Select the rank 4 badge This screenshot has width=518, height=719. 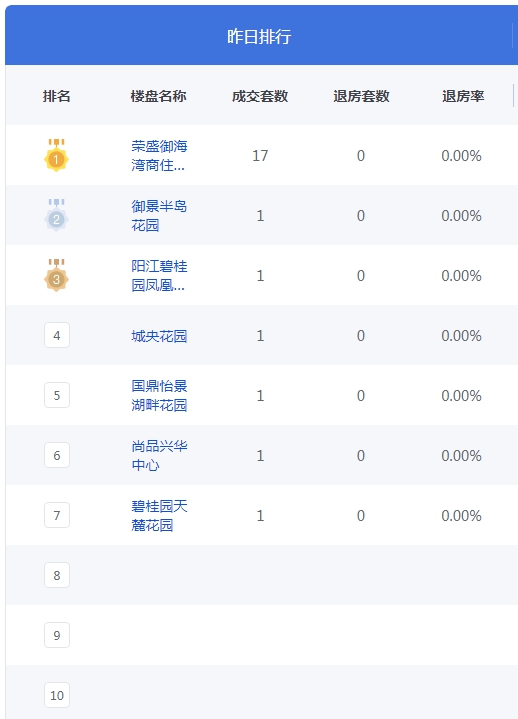click(57, 335)
